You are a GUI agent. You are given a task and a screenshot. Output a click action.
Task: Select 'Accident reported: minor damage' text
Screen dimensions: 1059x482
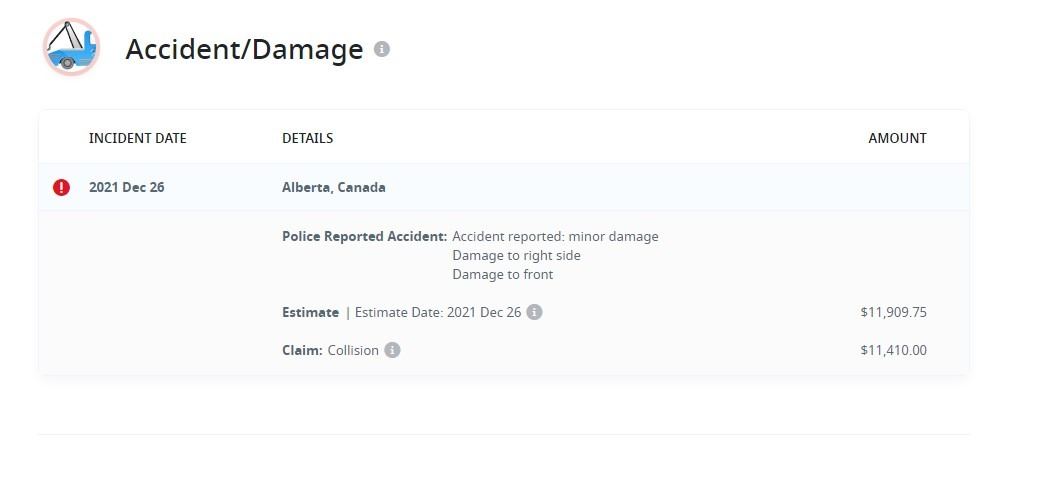pyautogui.click(x=555, y=237)
